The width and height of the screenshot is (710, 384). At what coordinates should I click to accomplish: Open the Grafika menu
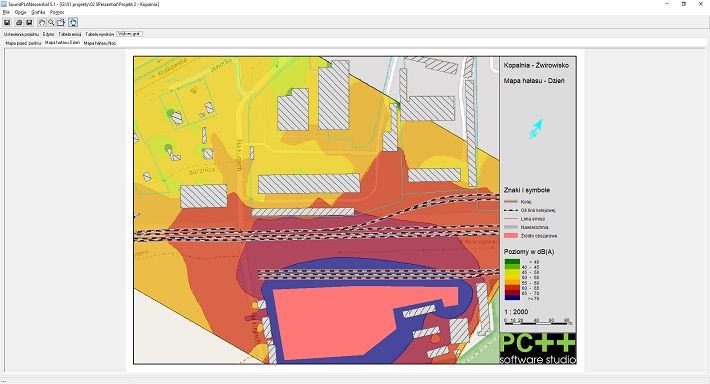[38, 12]
